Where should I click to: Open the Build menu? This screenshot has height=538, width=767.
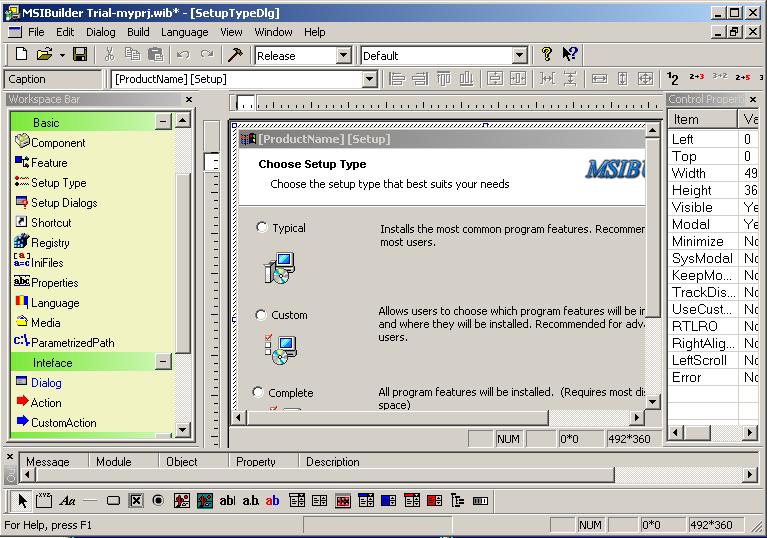click(x=138, y=32)
